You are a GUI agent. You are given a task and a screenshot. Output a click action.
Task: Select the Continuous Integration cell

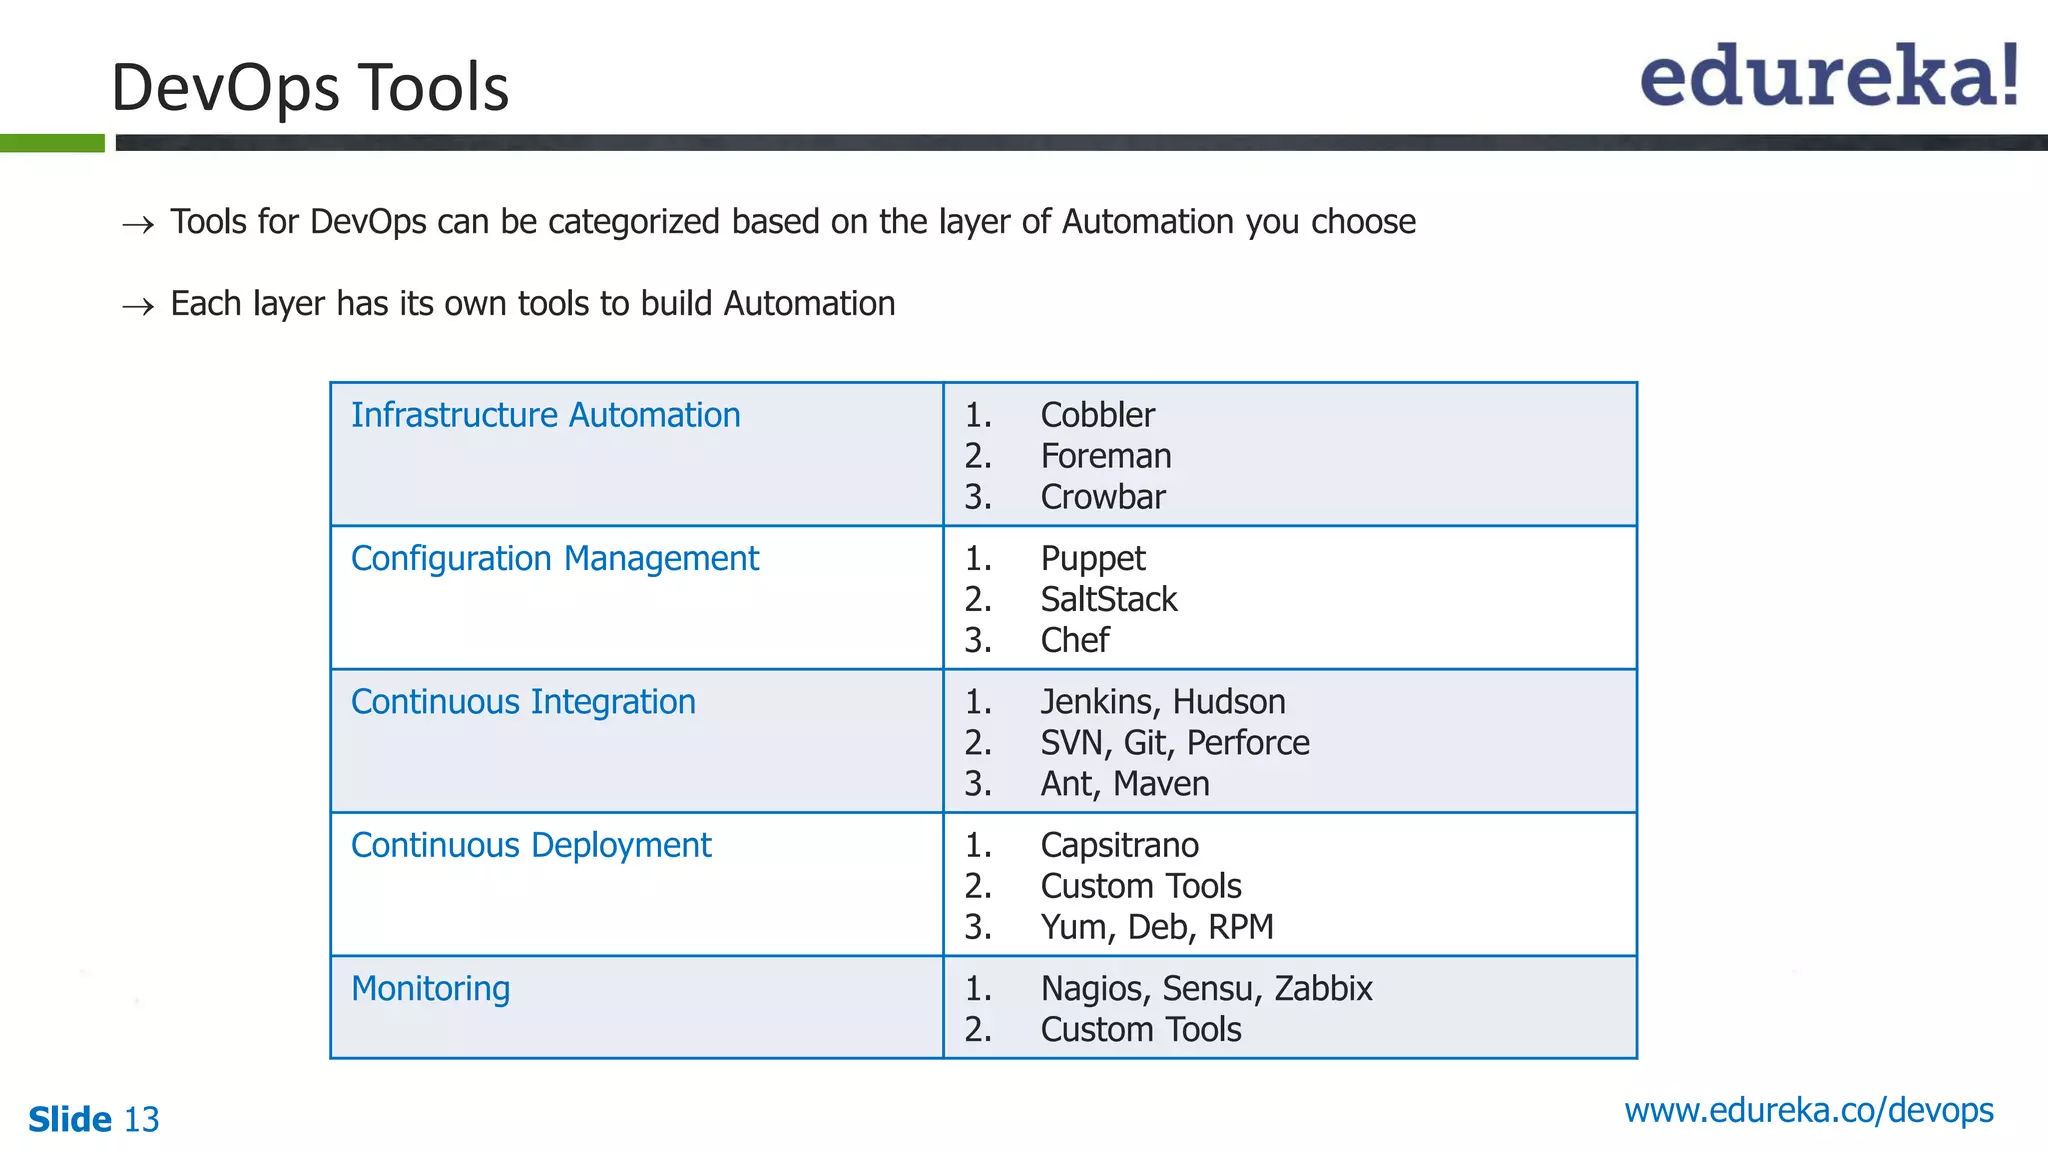point(637,741)
